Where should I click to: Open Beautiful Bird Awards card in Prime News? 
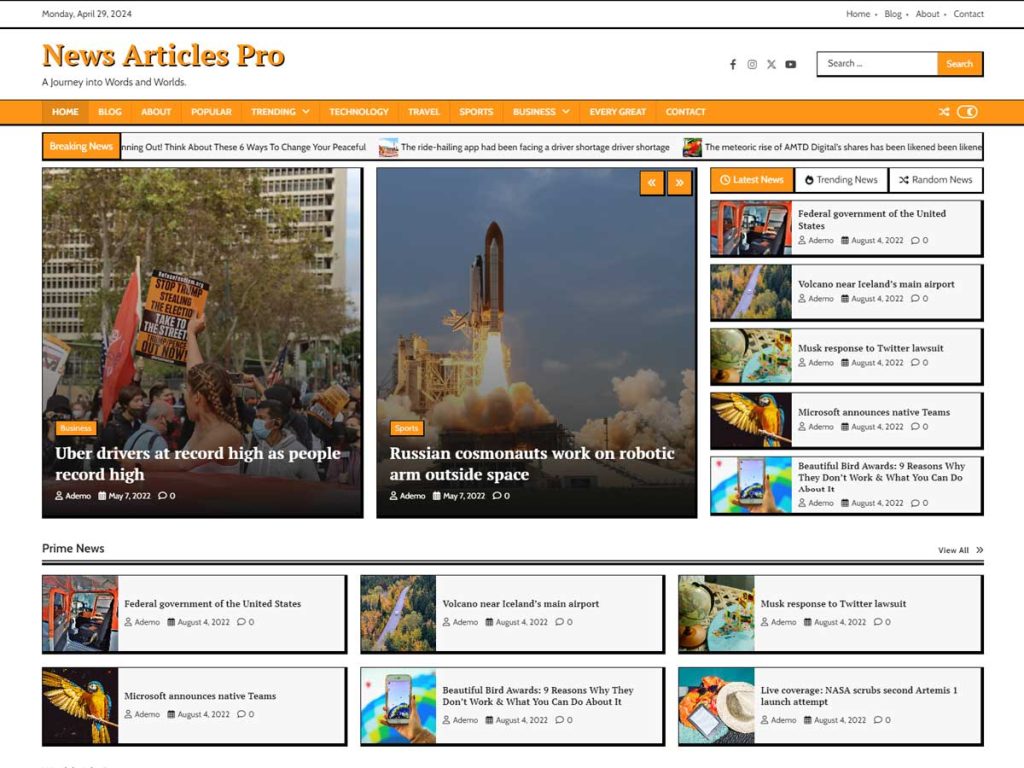click(x=537, y=696)
